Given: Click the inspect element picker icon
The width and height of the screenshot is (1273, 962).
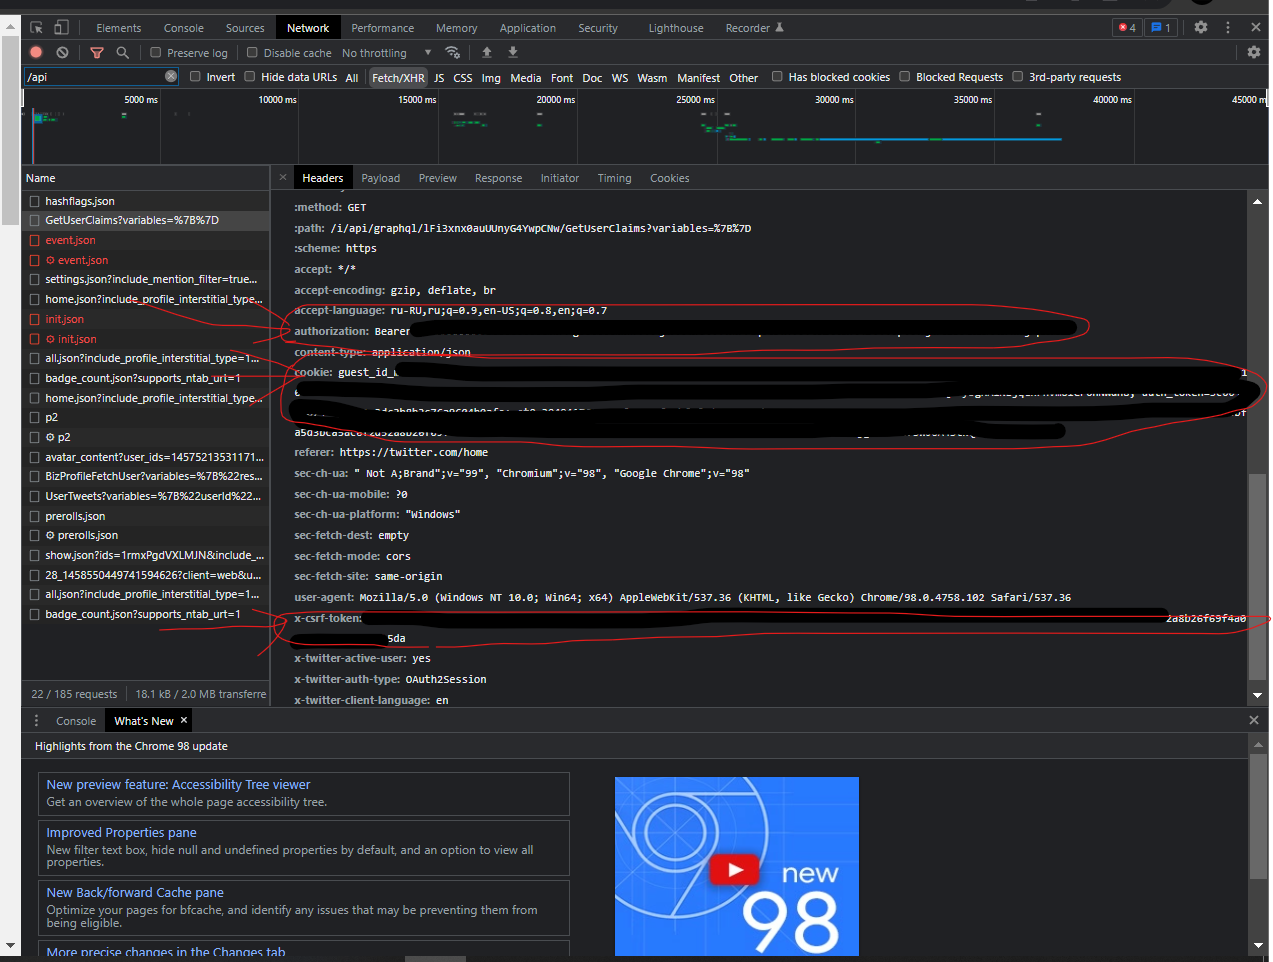Looking at the screenshot, I should tap(37, 27).
